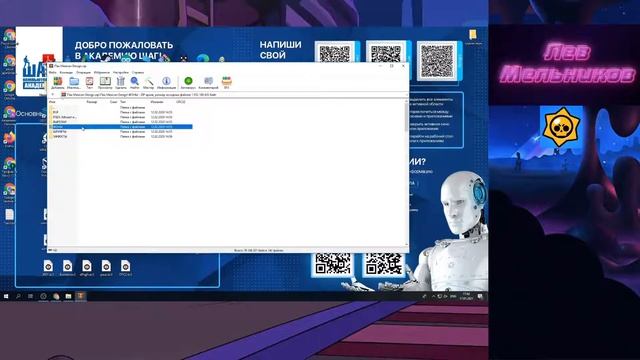Click the taskbar search magnifier
Image resolution: width=640 pixels, height=360 pixels.
coord(18,296)
